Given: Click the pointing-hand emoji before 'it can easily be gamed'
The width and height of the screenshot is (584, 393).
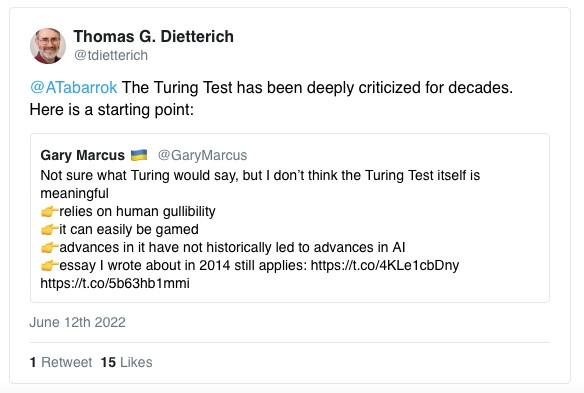Looking at the screenshot, I should (50, 229).
